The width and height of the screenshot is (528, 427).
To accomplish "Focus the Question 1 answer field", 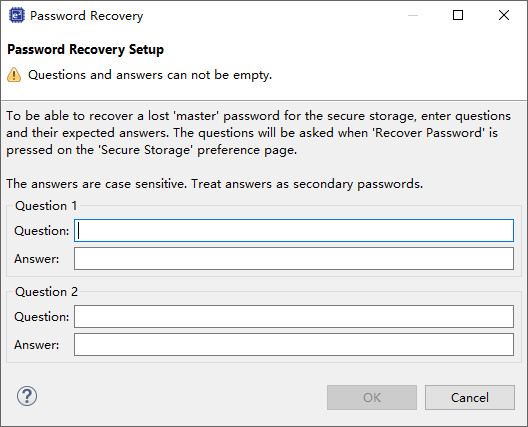I will [x=294, y=259].
